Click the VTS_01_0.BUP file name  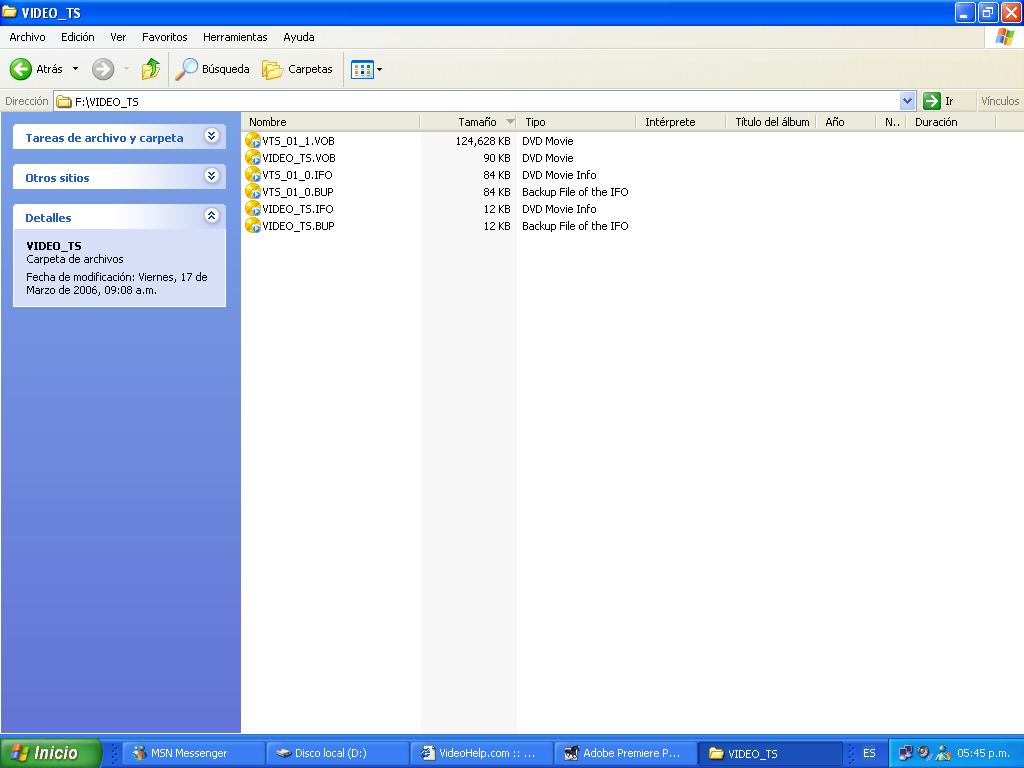coord(298,192)
